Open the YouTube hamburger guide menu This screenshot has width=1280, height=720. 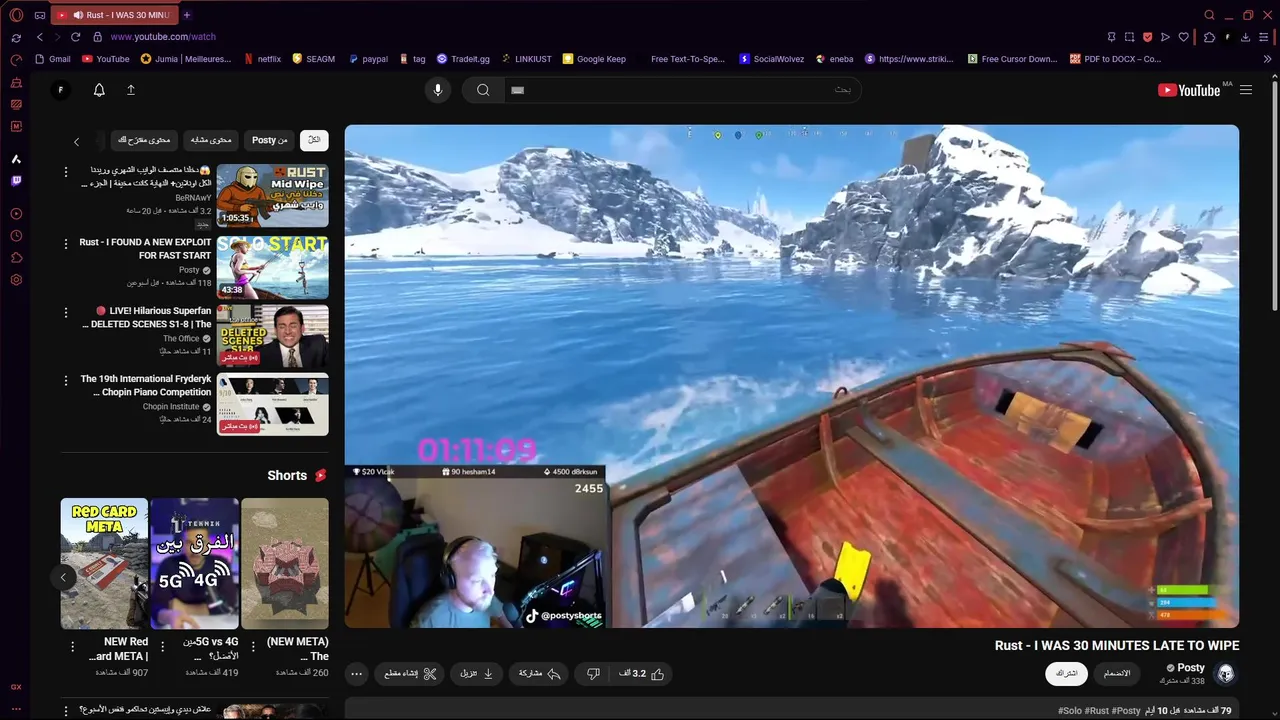[x=1246, y=90]
